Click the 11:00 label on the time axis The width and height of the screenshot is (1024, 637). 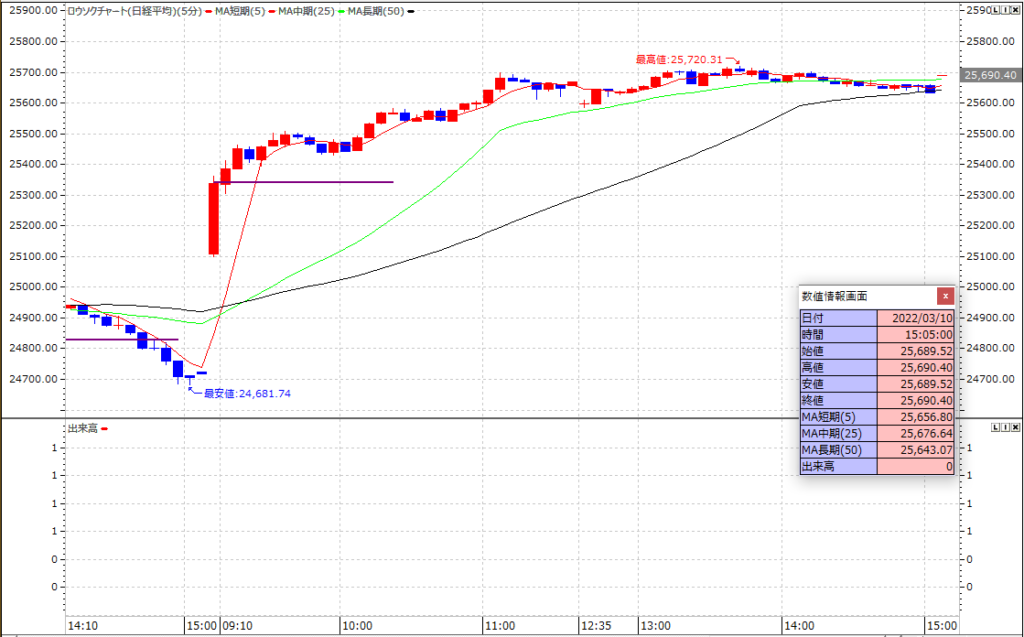click(501, 626)
